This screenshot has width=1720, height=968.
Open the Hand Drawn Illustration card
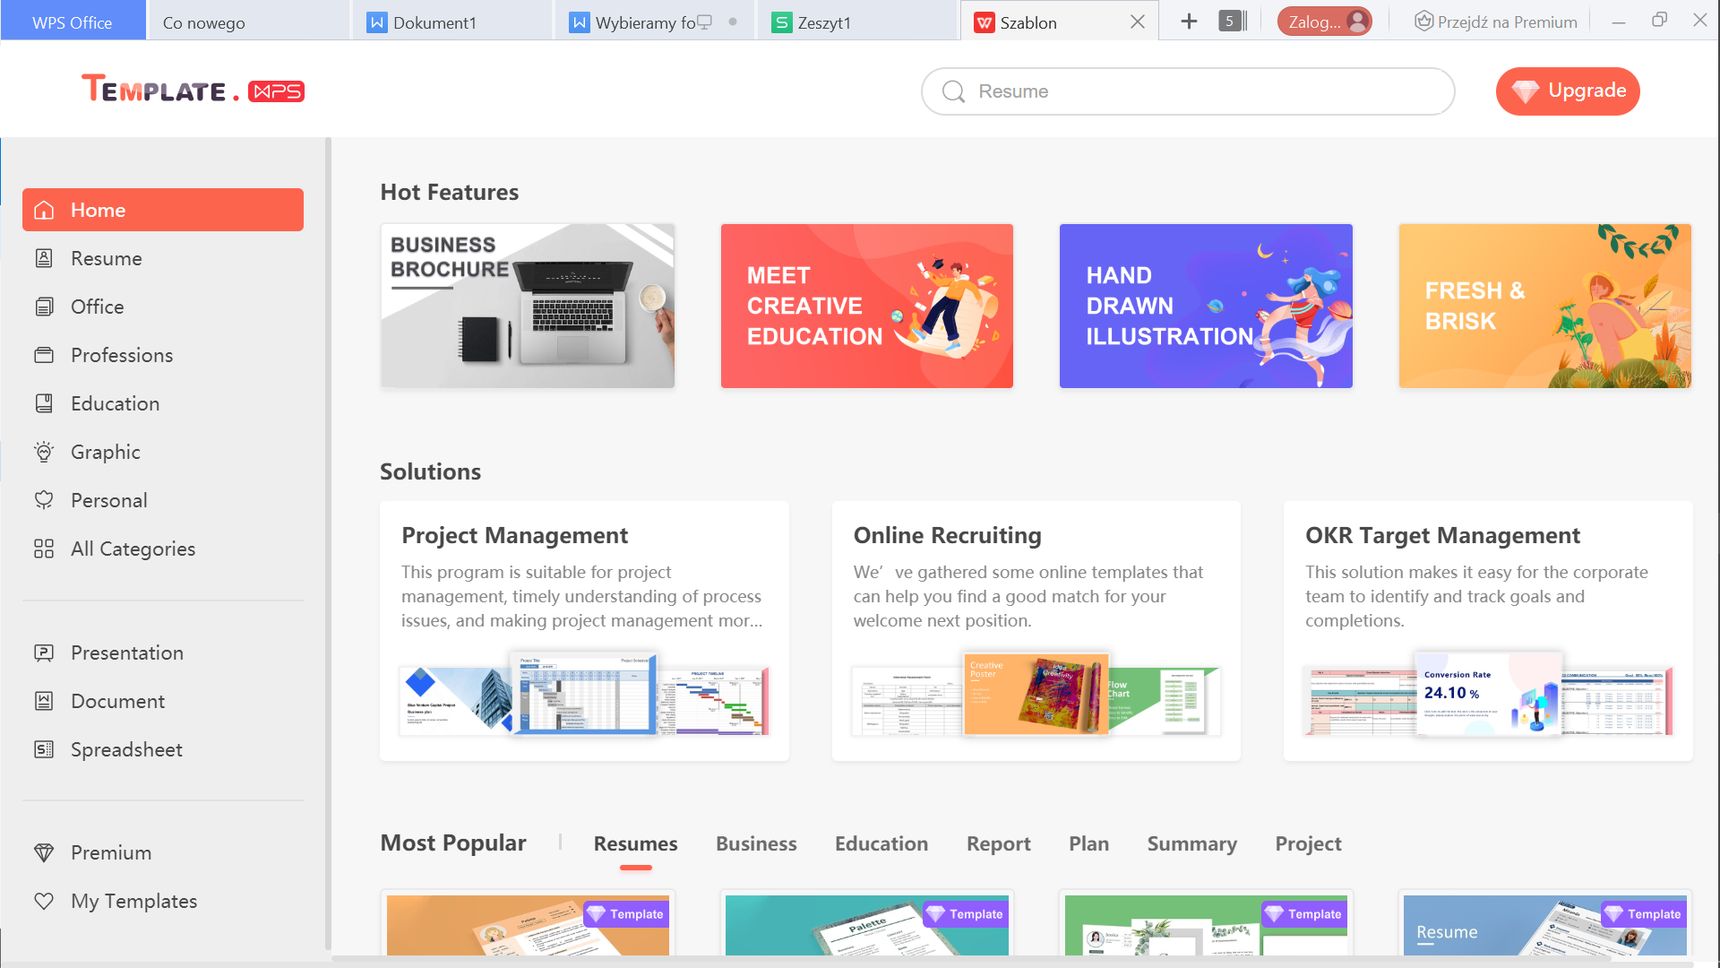click(x=1206, y=306)
